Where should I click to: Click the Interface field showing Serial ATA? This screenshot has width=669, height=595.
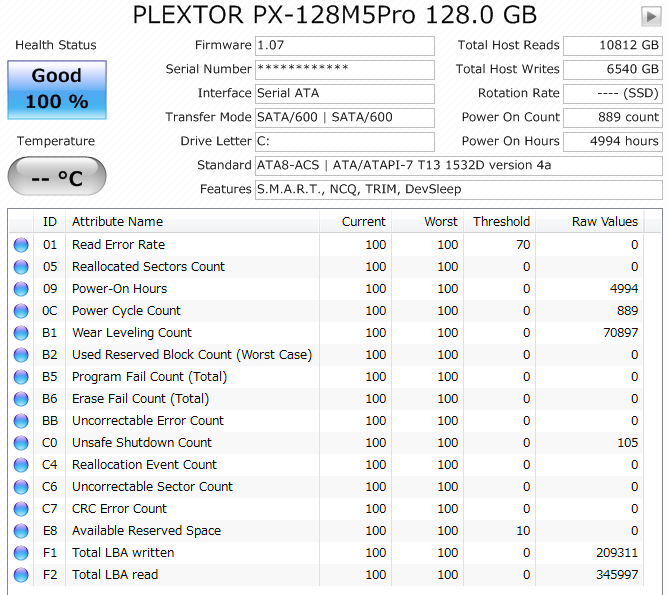click(345, 93)
